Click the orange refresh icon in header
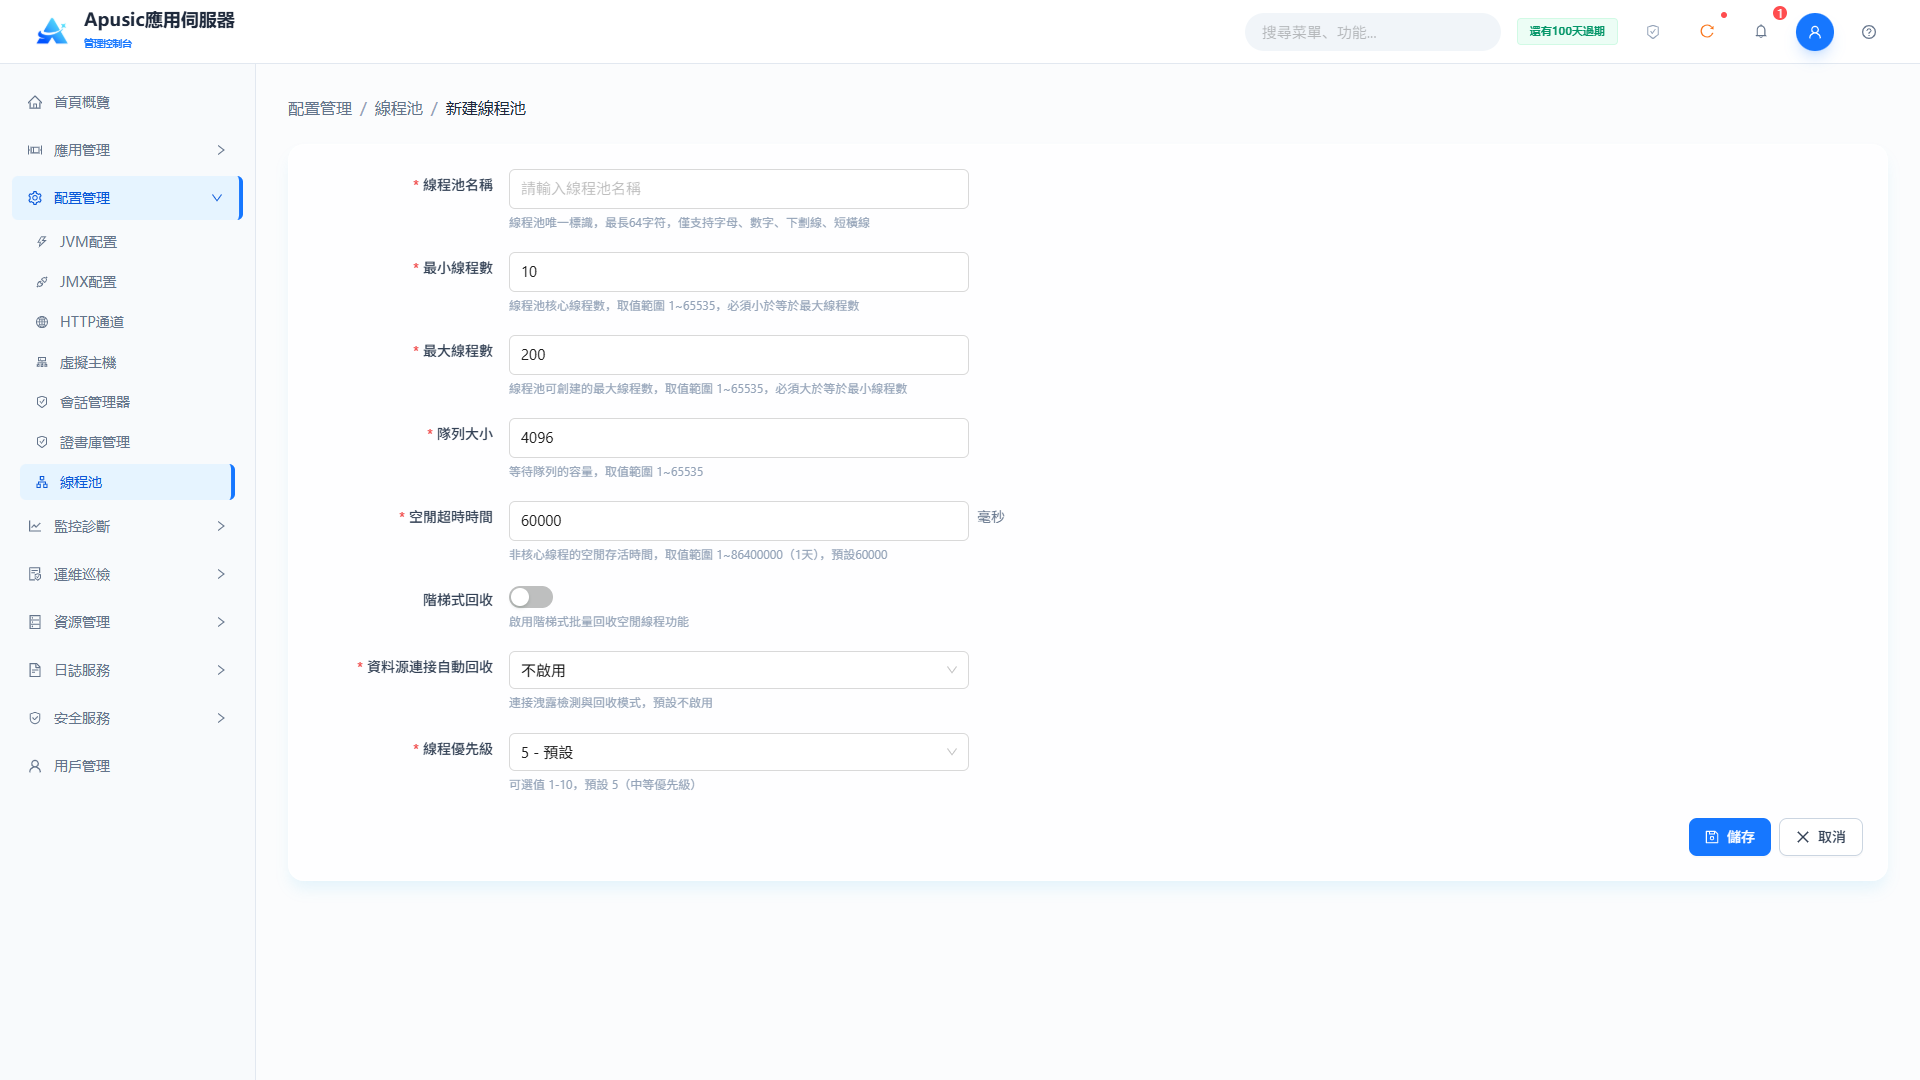 pos(1707,32)
